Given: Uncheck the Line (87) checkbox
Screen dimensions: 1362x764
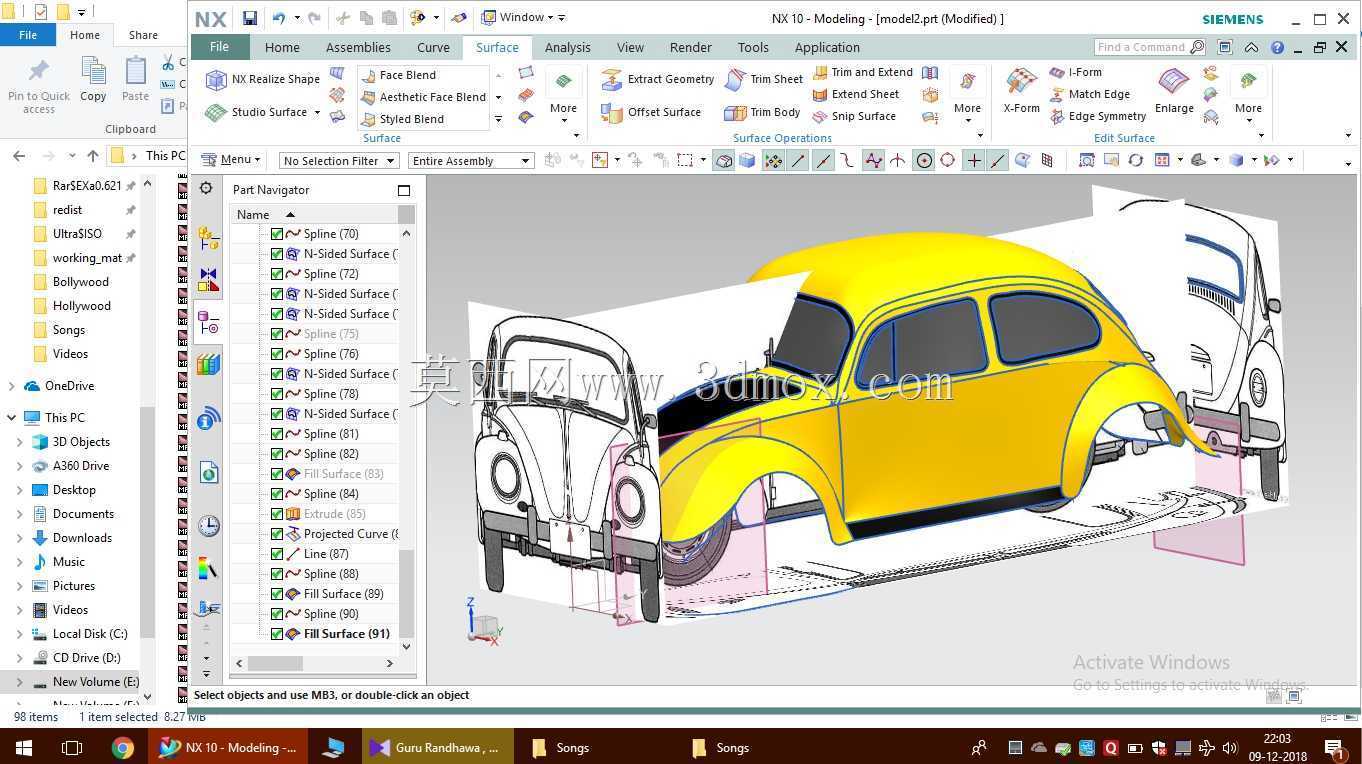Looking at the screenshot, I should click(277, 554).
